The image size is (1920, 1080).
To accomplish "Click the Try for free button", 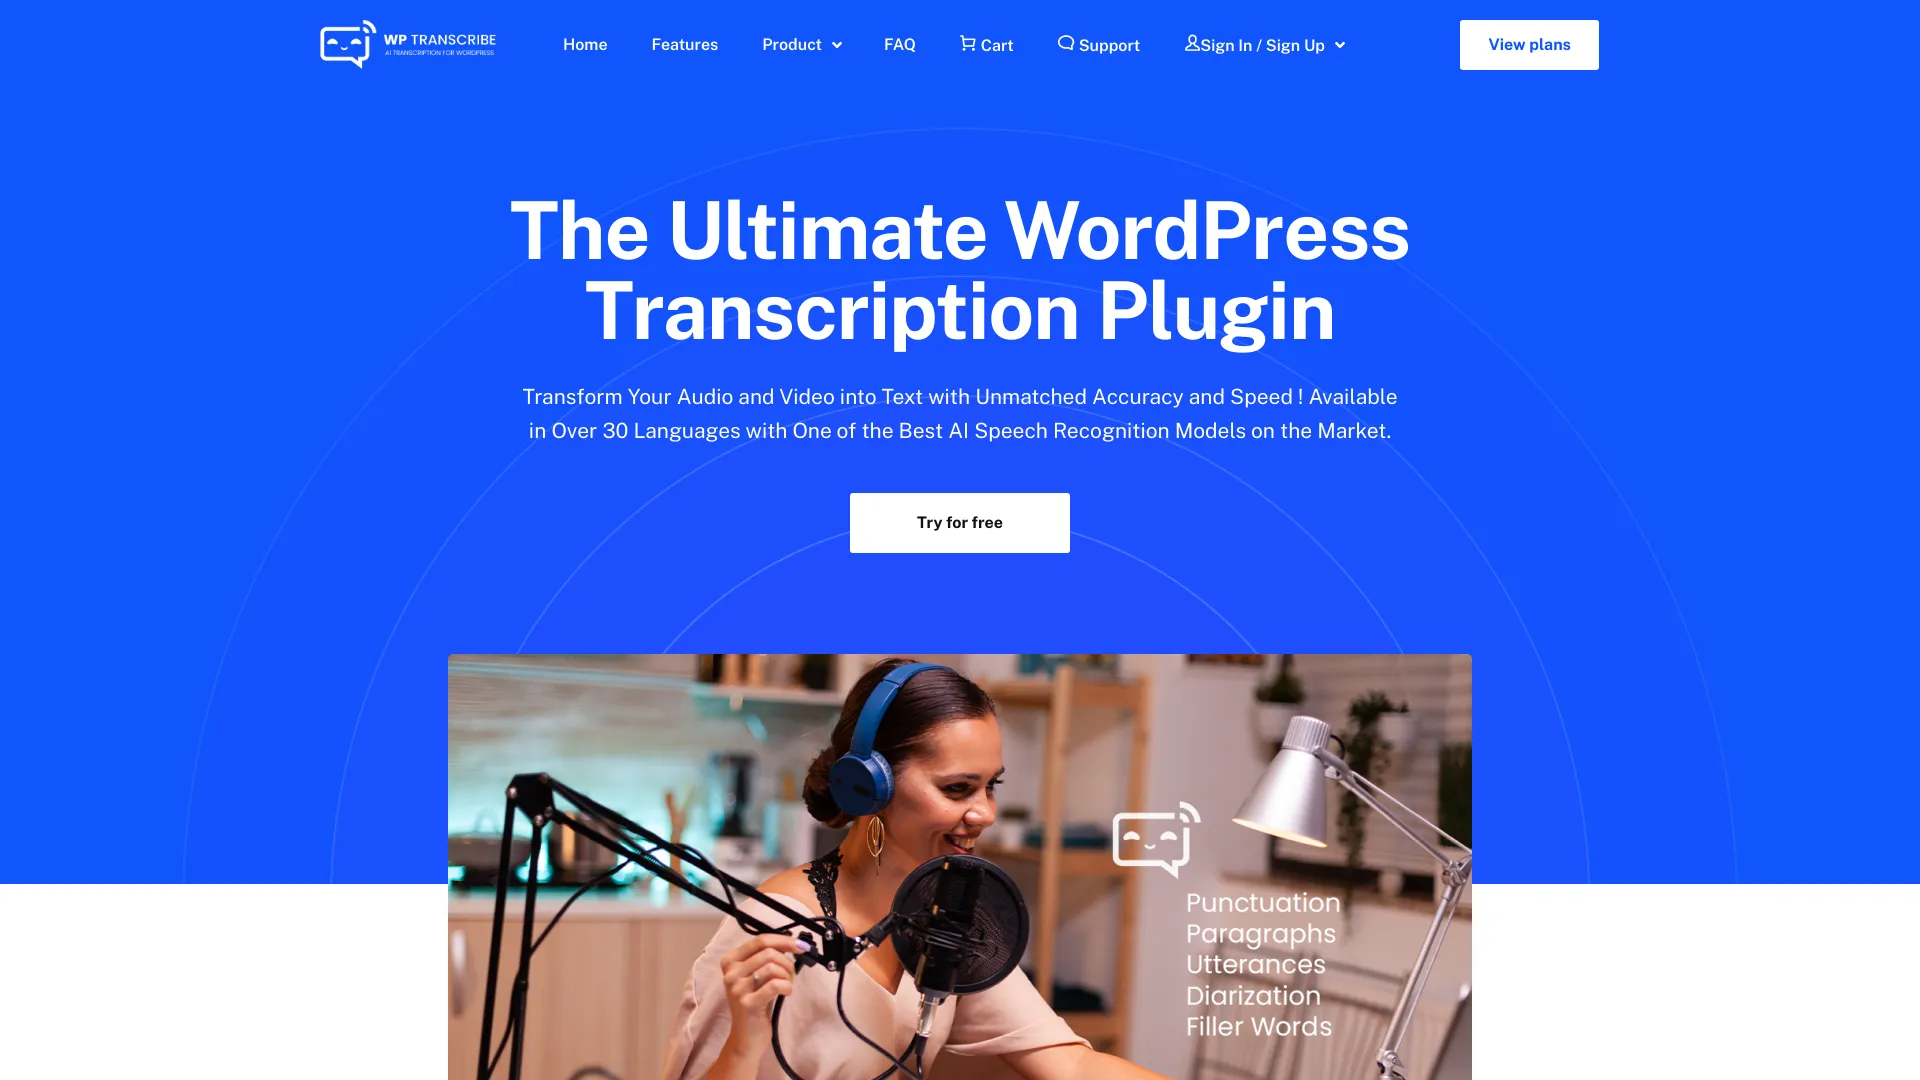I will click(x=960, y=522).
